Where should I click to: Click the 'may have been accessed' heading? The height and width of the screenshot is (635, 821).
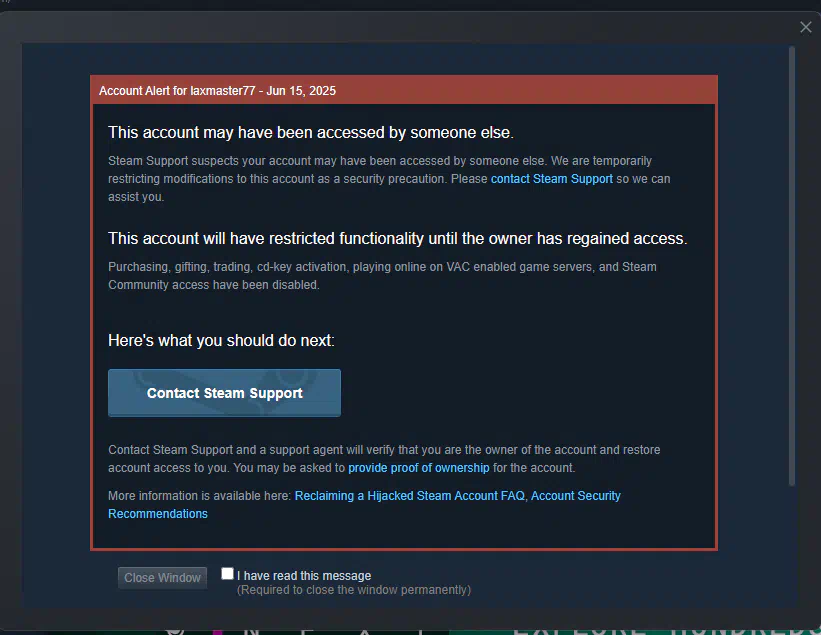[310, 132]
